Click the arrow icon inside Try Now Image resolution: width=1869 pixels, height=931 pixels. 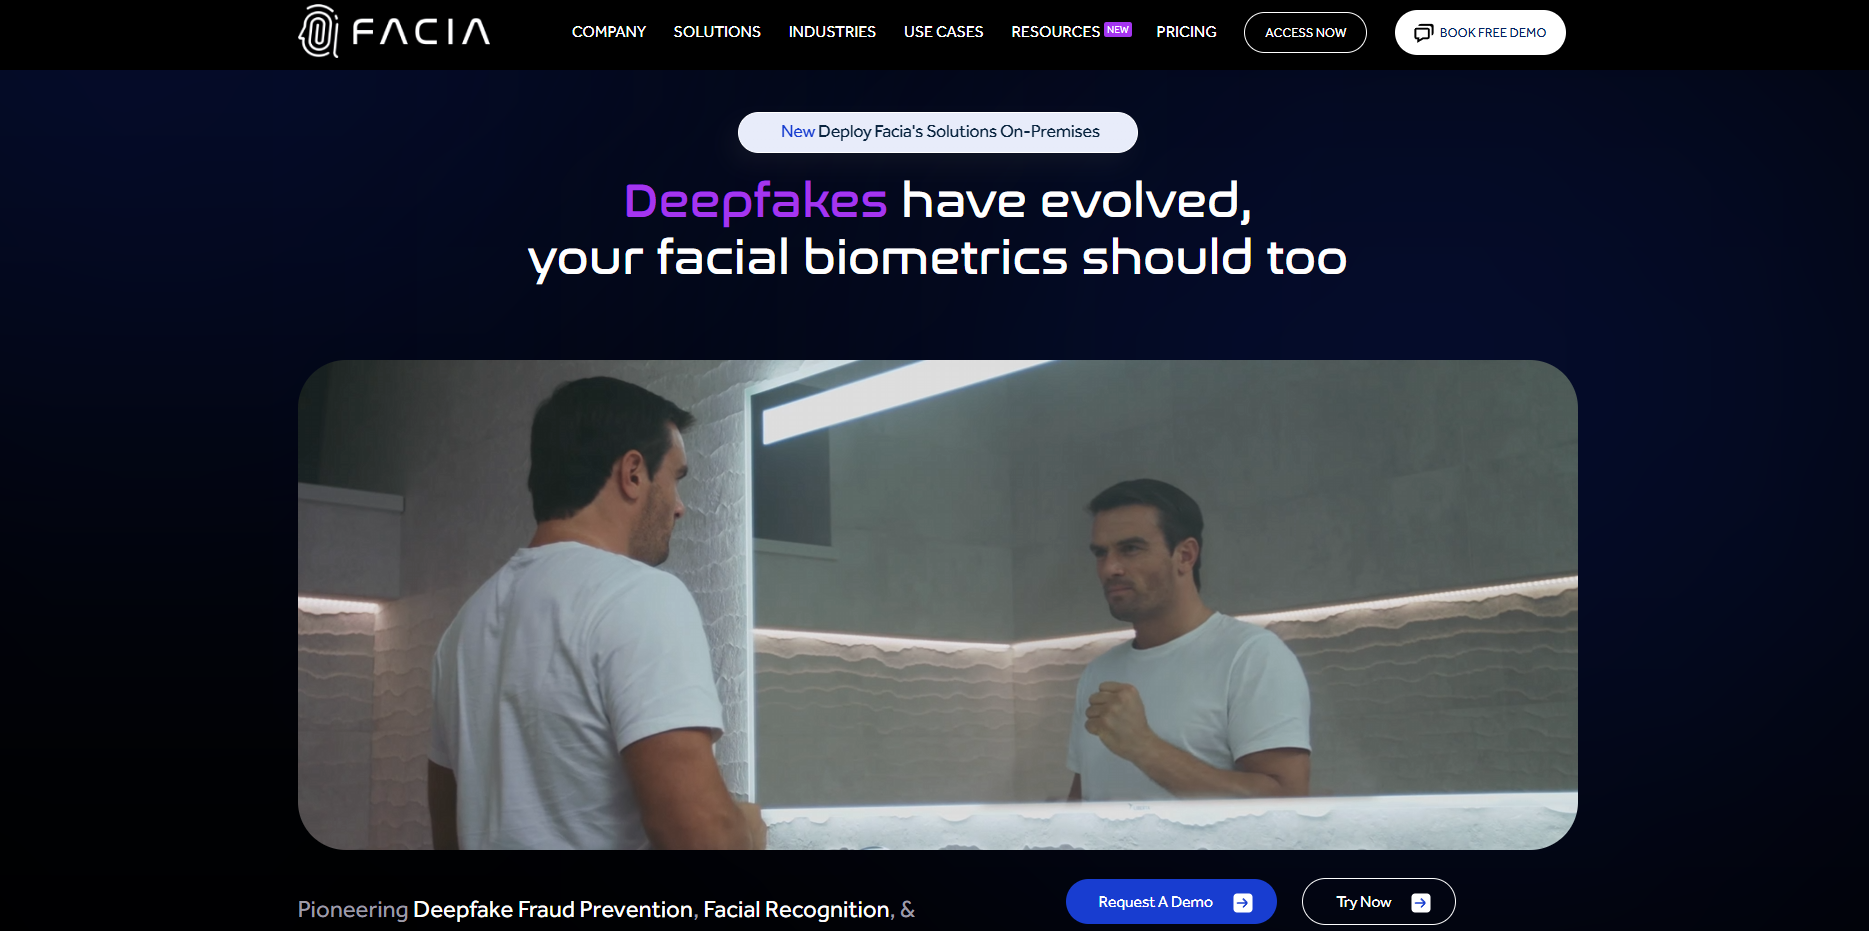1421,901
